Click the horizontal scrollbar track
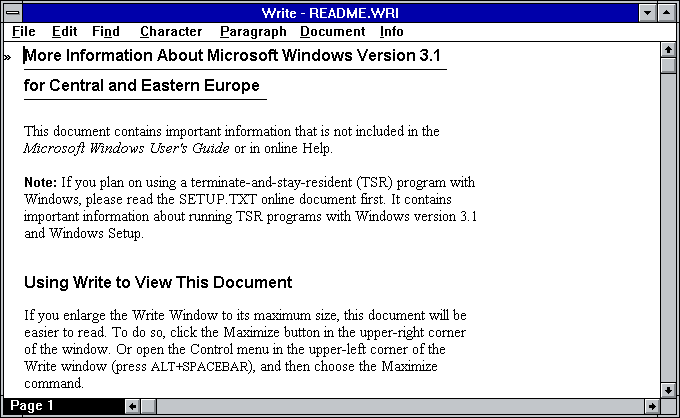Image resolution: width=680 pixels, height=418 pixels. (400, 406)
